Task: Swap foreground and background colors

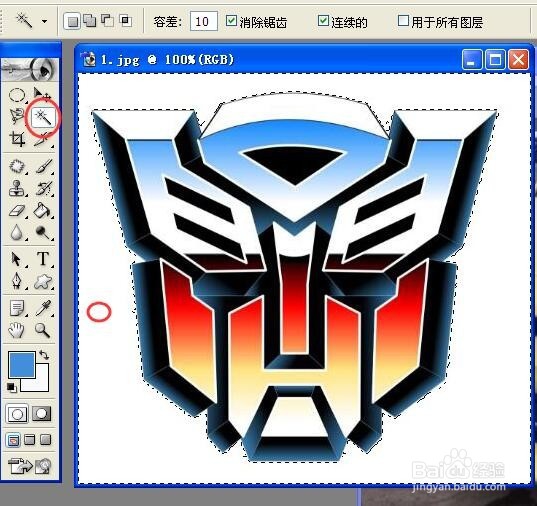Action: pos(45,355)
